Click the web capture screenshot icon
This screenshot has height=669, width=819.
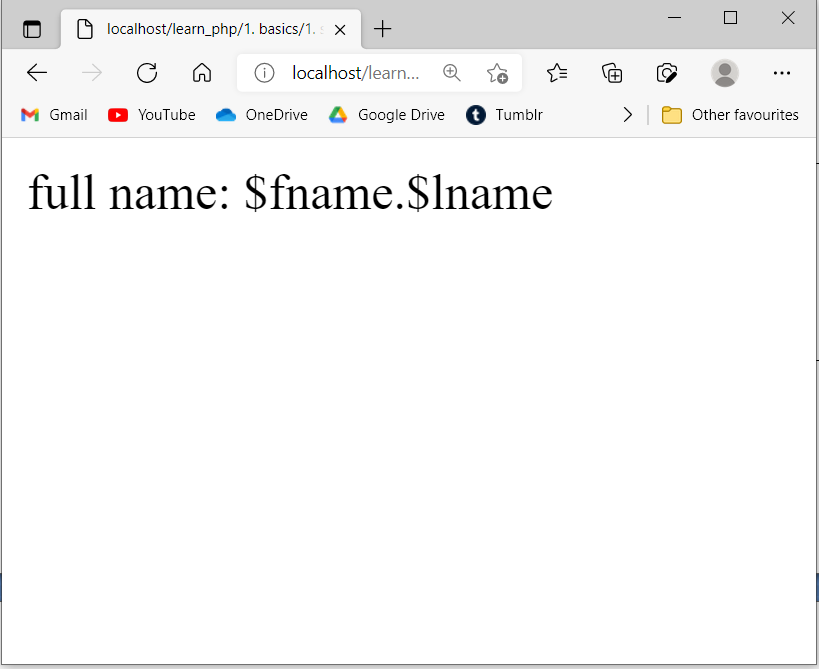[667, 73]
